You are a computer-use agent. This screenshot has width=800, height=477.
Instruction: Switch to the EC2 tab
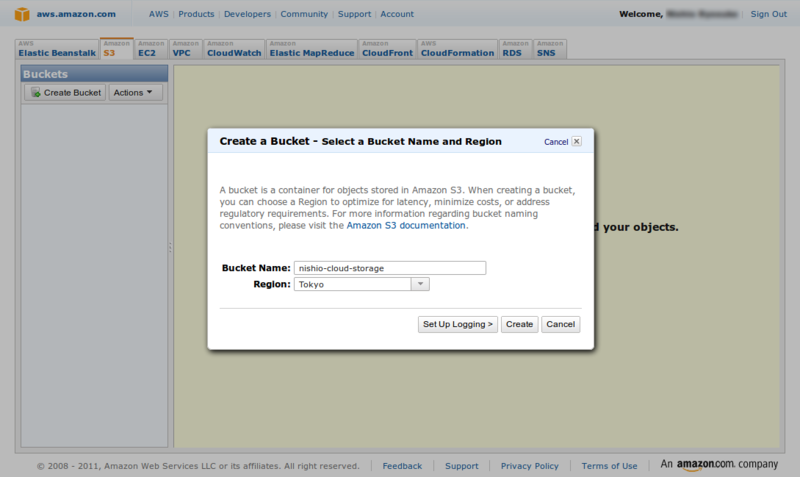[x=151, y=49]
